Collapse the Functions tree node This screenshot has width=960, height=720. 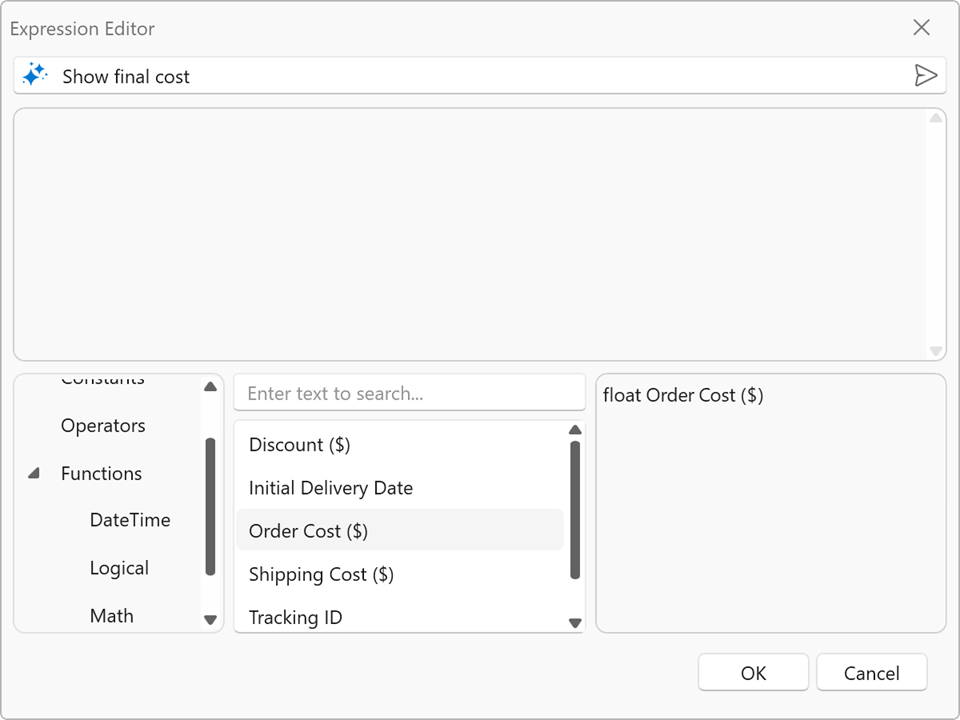34,473
